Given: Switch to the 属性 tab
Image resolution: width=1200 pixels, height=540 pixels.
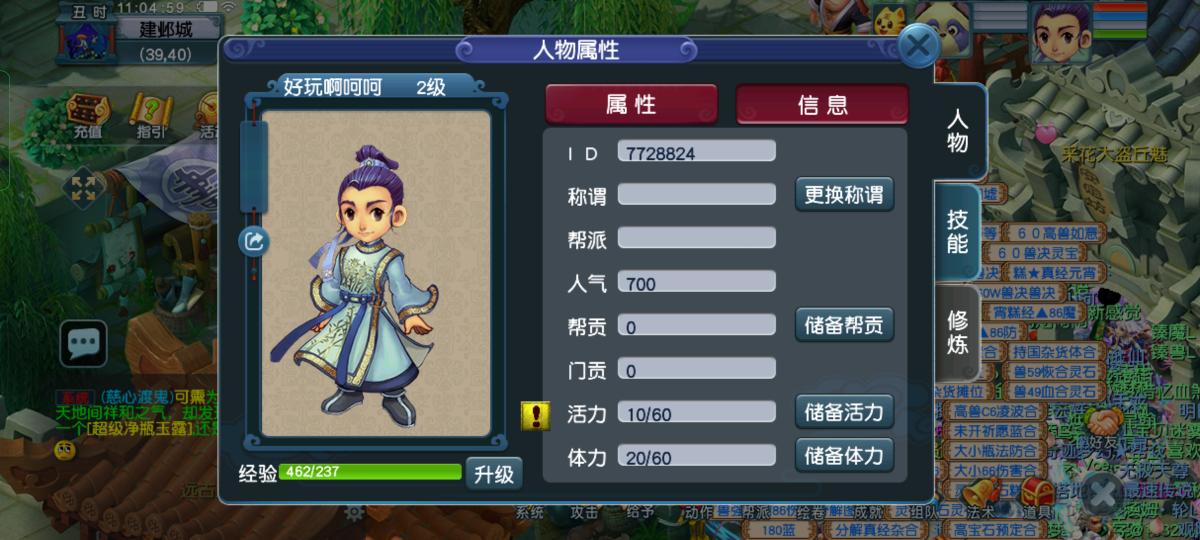Looking at the screenshot, I should click(x=631, y=105).
